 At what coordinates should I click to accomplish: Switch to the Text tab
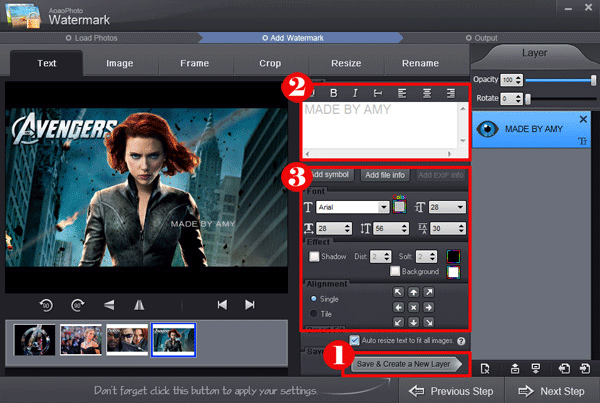[x=47, y=63]
